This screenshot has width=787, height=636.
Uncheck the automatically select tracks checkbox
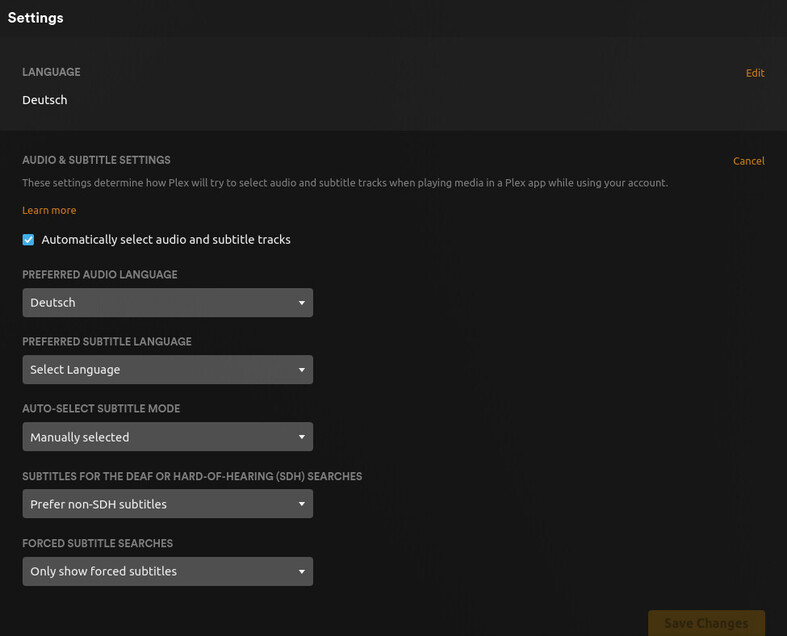(x=28, y=240)
